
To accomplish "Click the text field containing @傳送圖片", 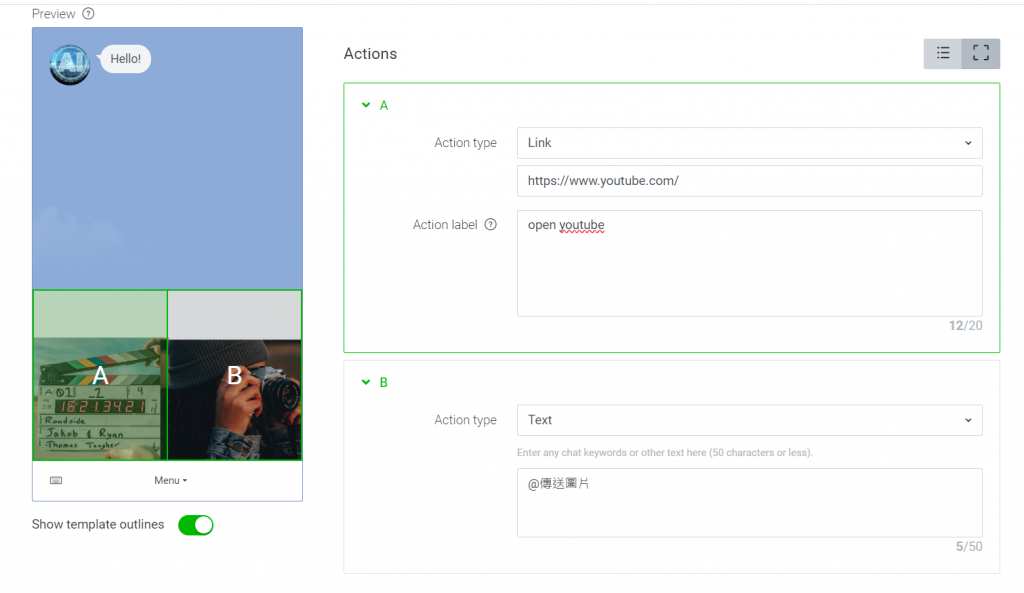I will point(750,503).
